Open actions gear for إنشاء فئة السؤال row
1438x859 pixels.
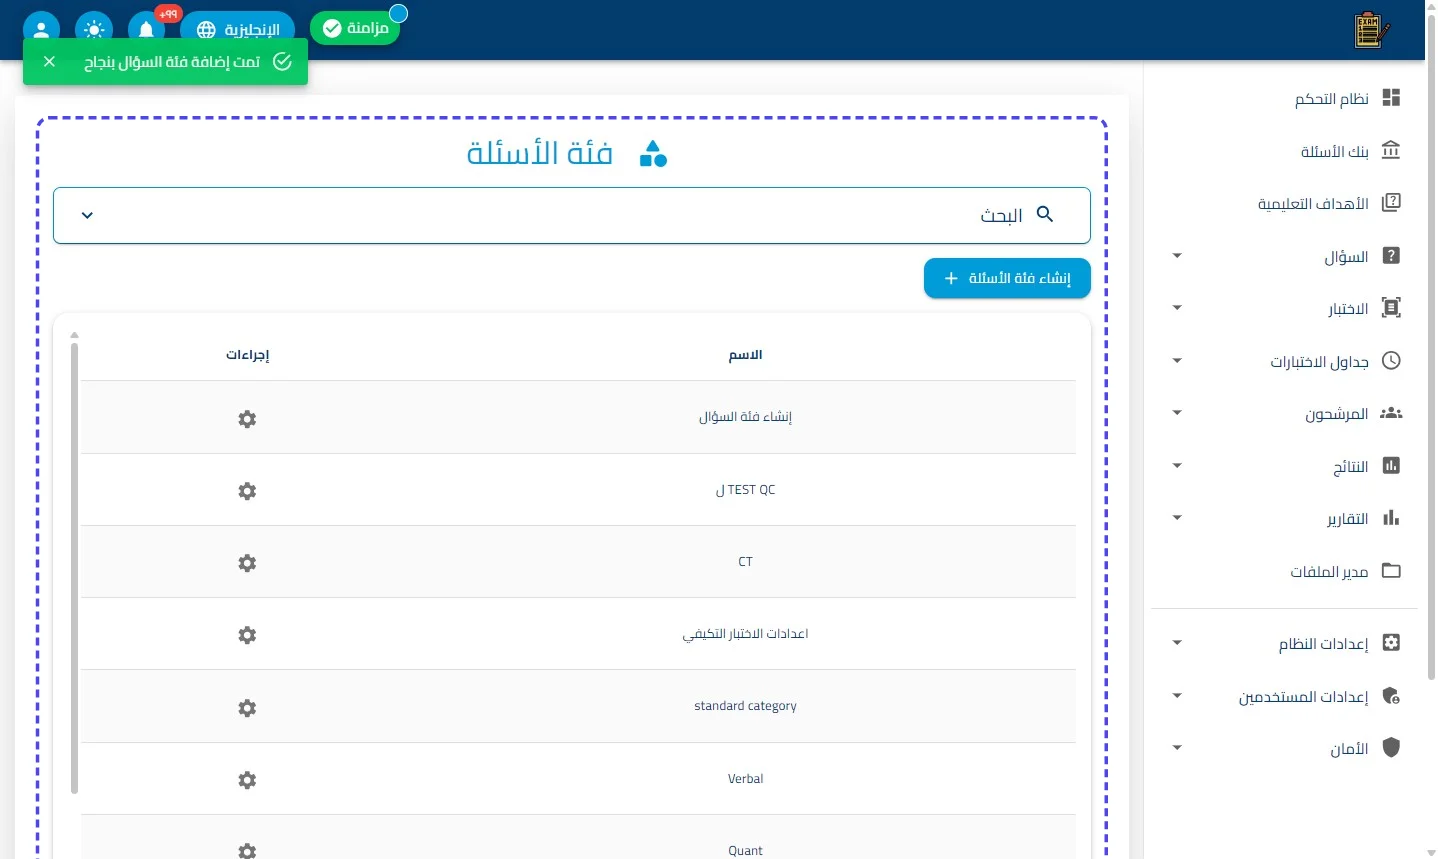point(247,419)
